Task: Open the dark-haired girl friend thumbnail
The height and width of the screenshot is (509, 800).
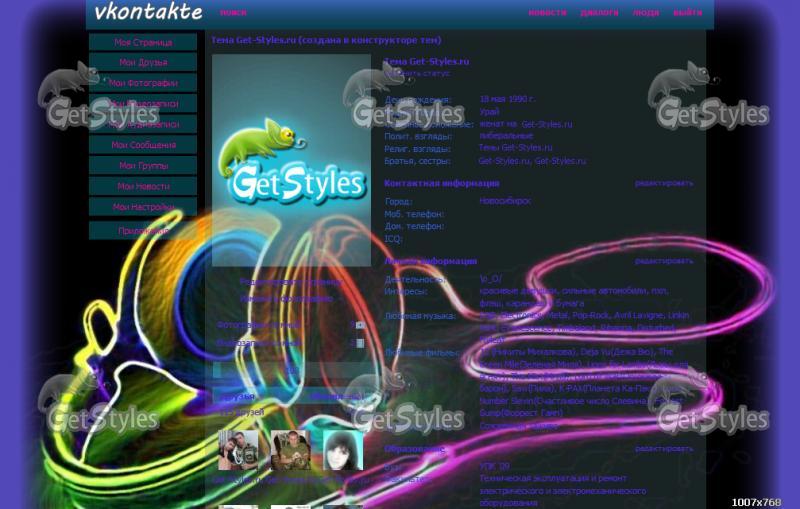Action: 343,451
